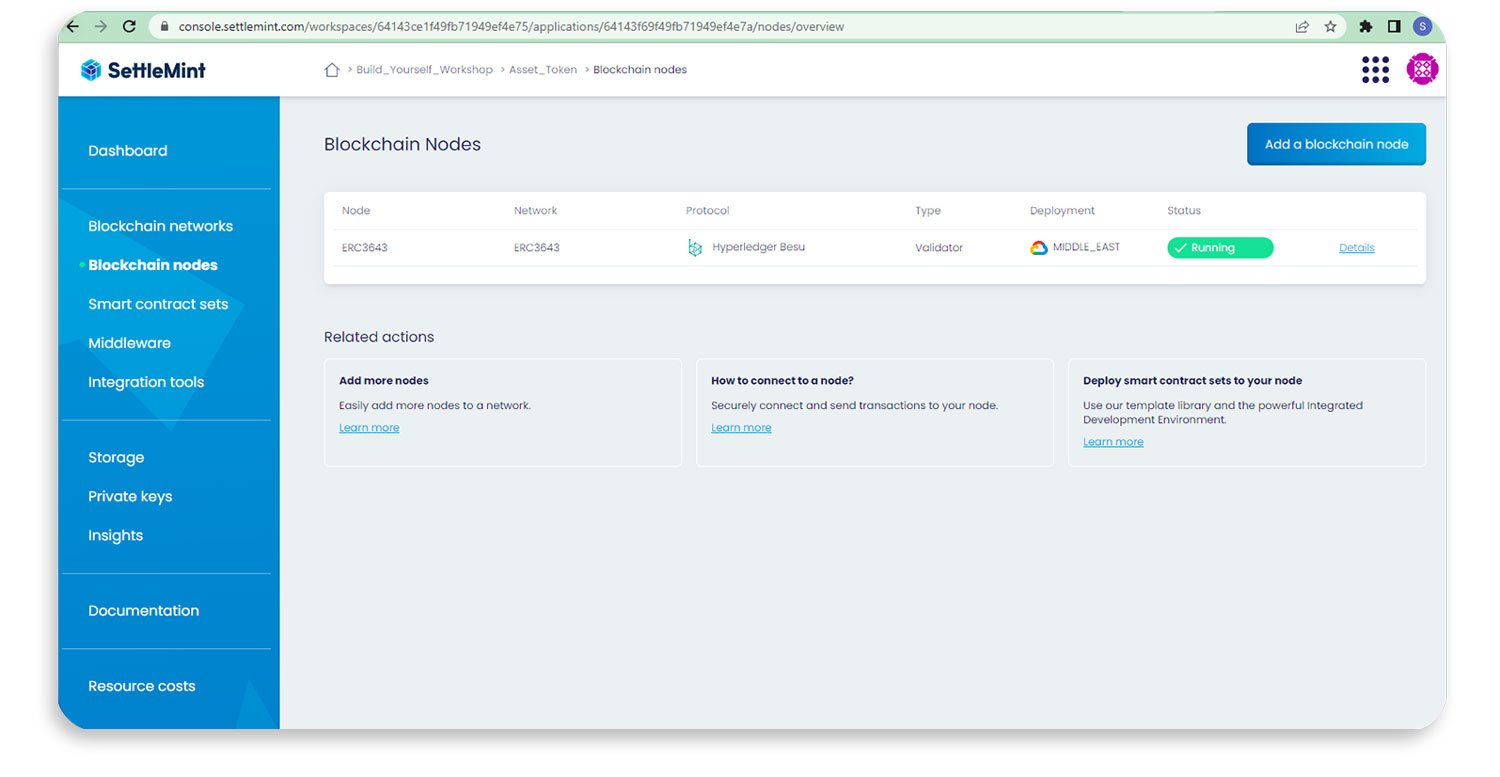Click the browser forward arrow

(100, 27)
